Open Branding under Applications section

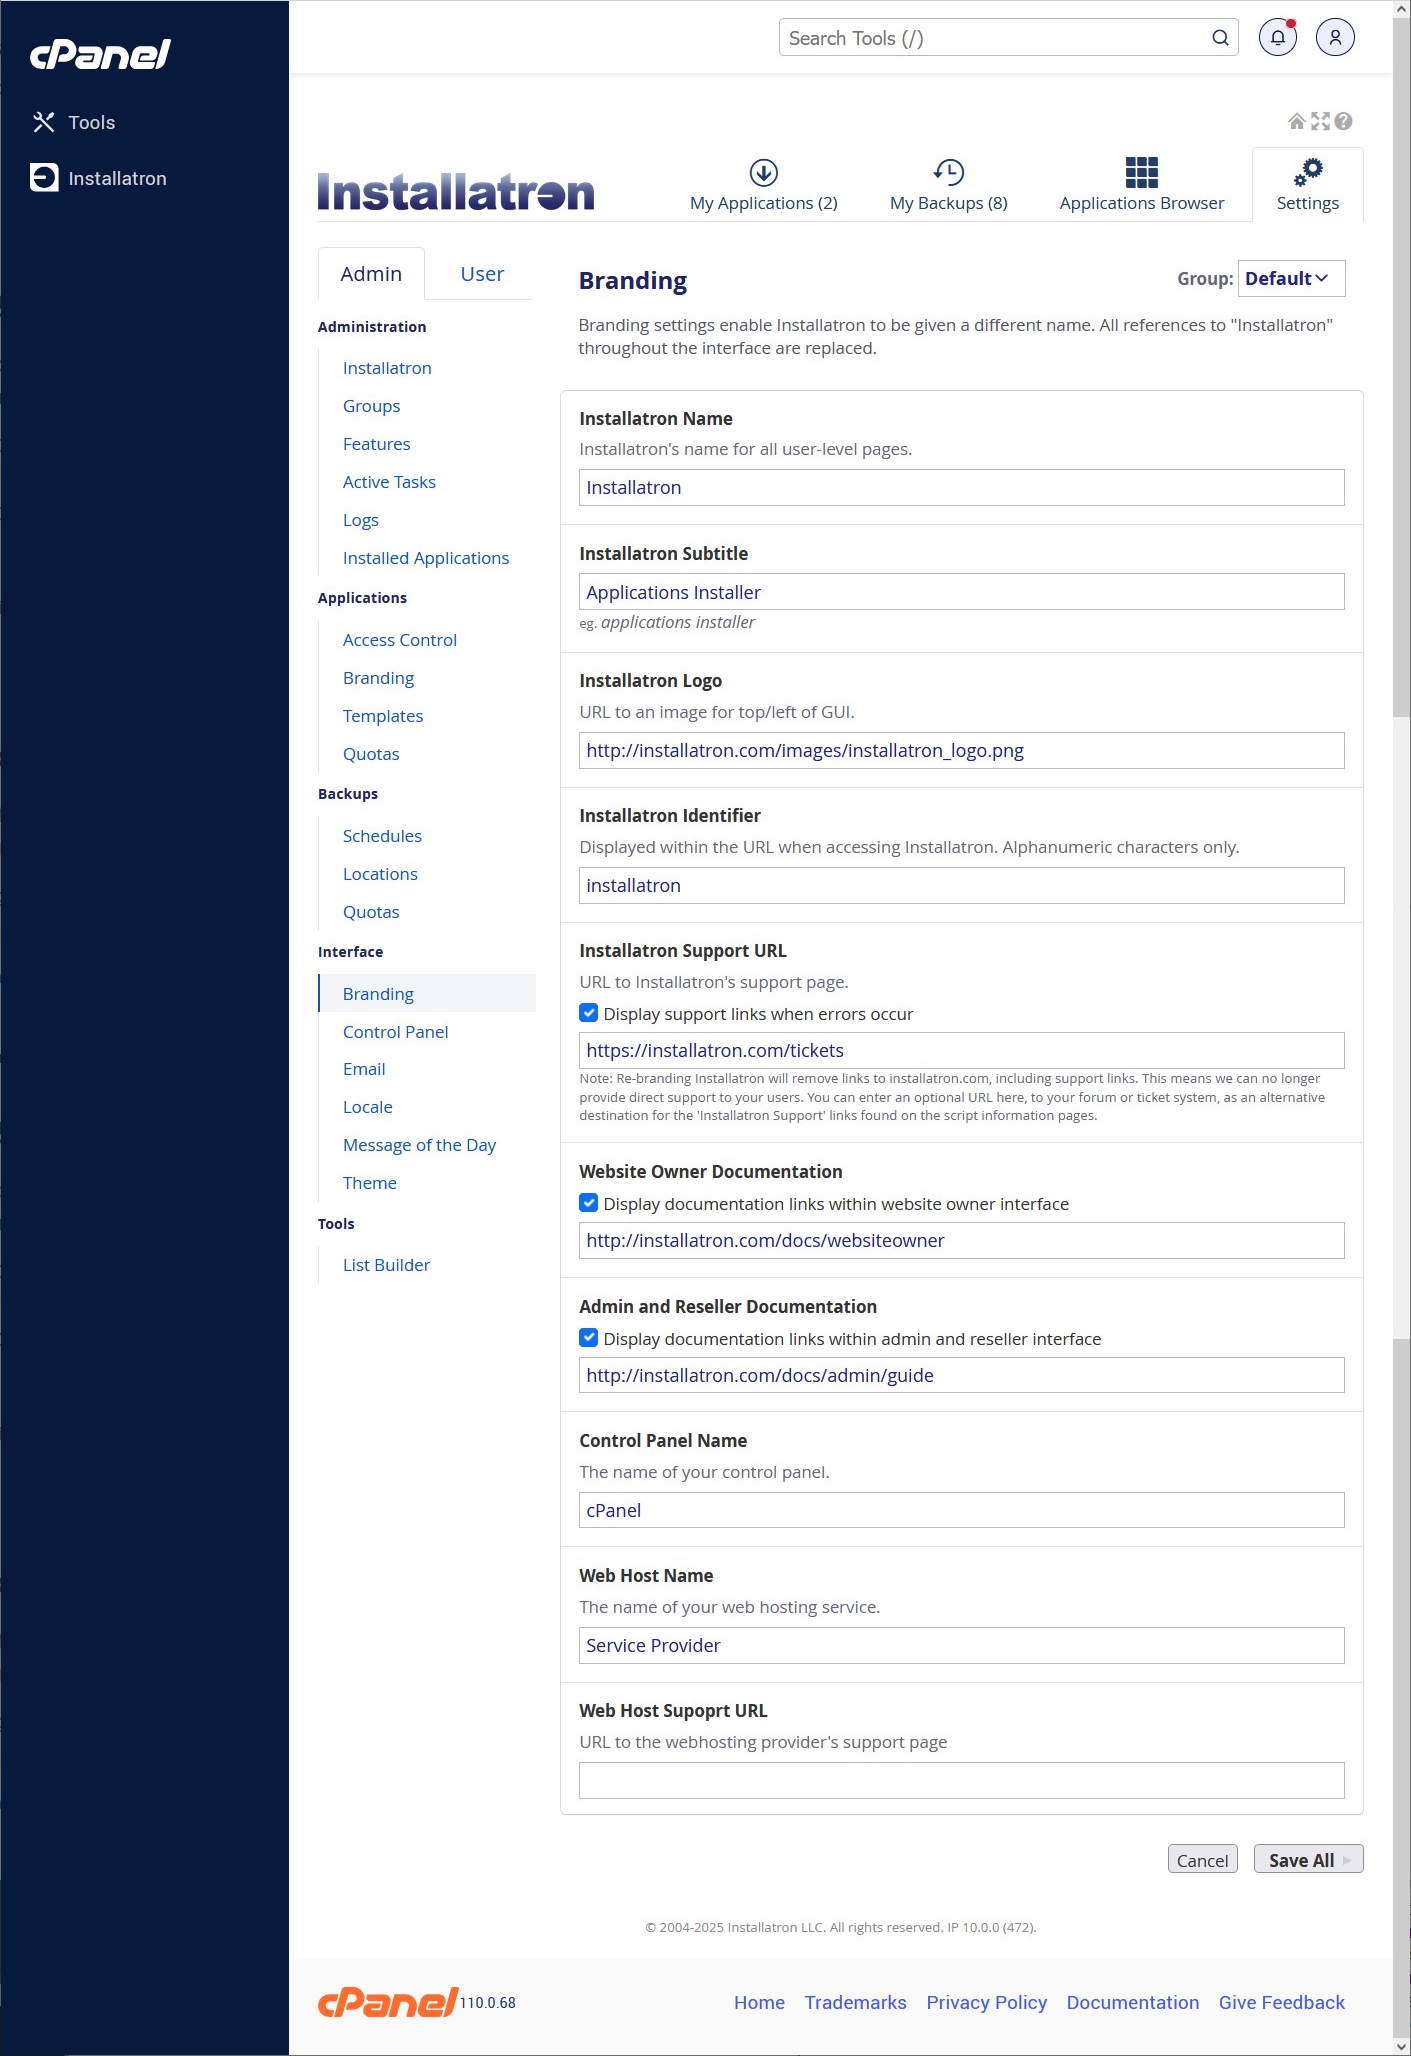pos(378,678)
